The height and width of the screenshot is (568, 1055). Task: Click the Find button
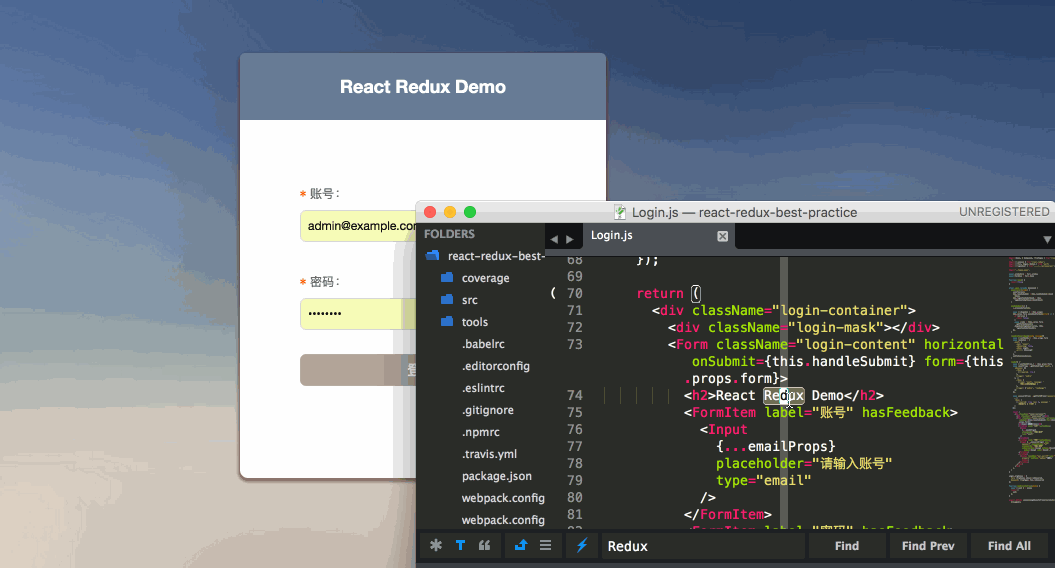click(846, 546)
